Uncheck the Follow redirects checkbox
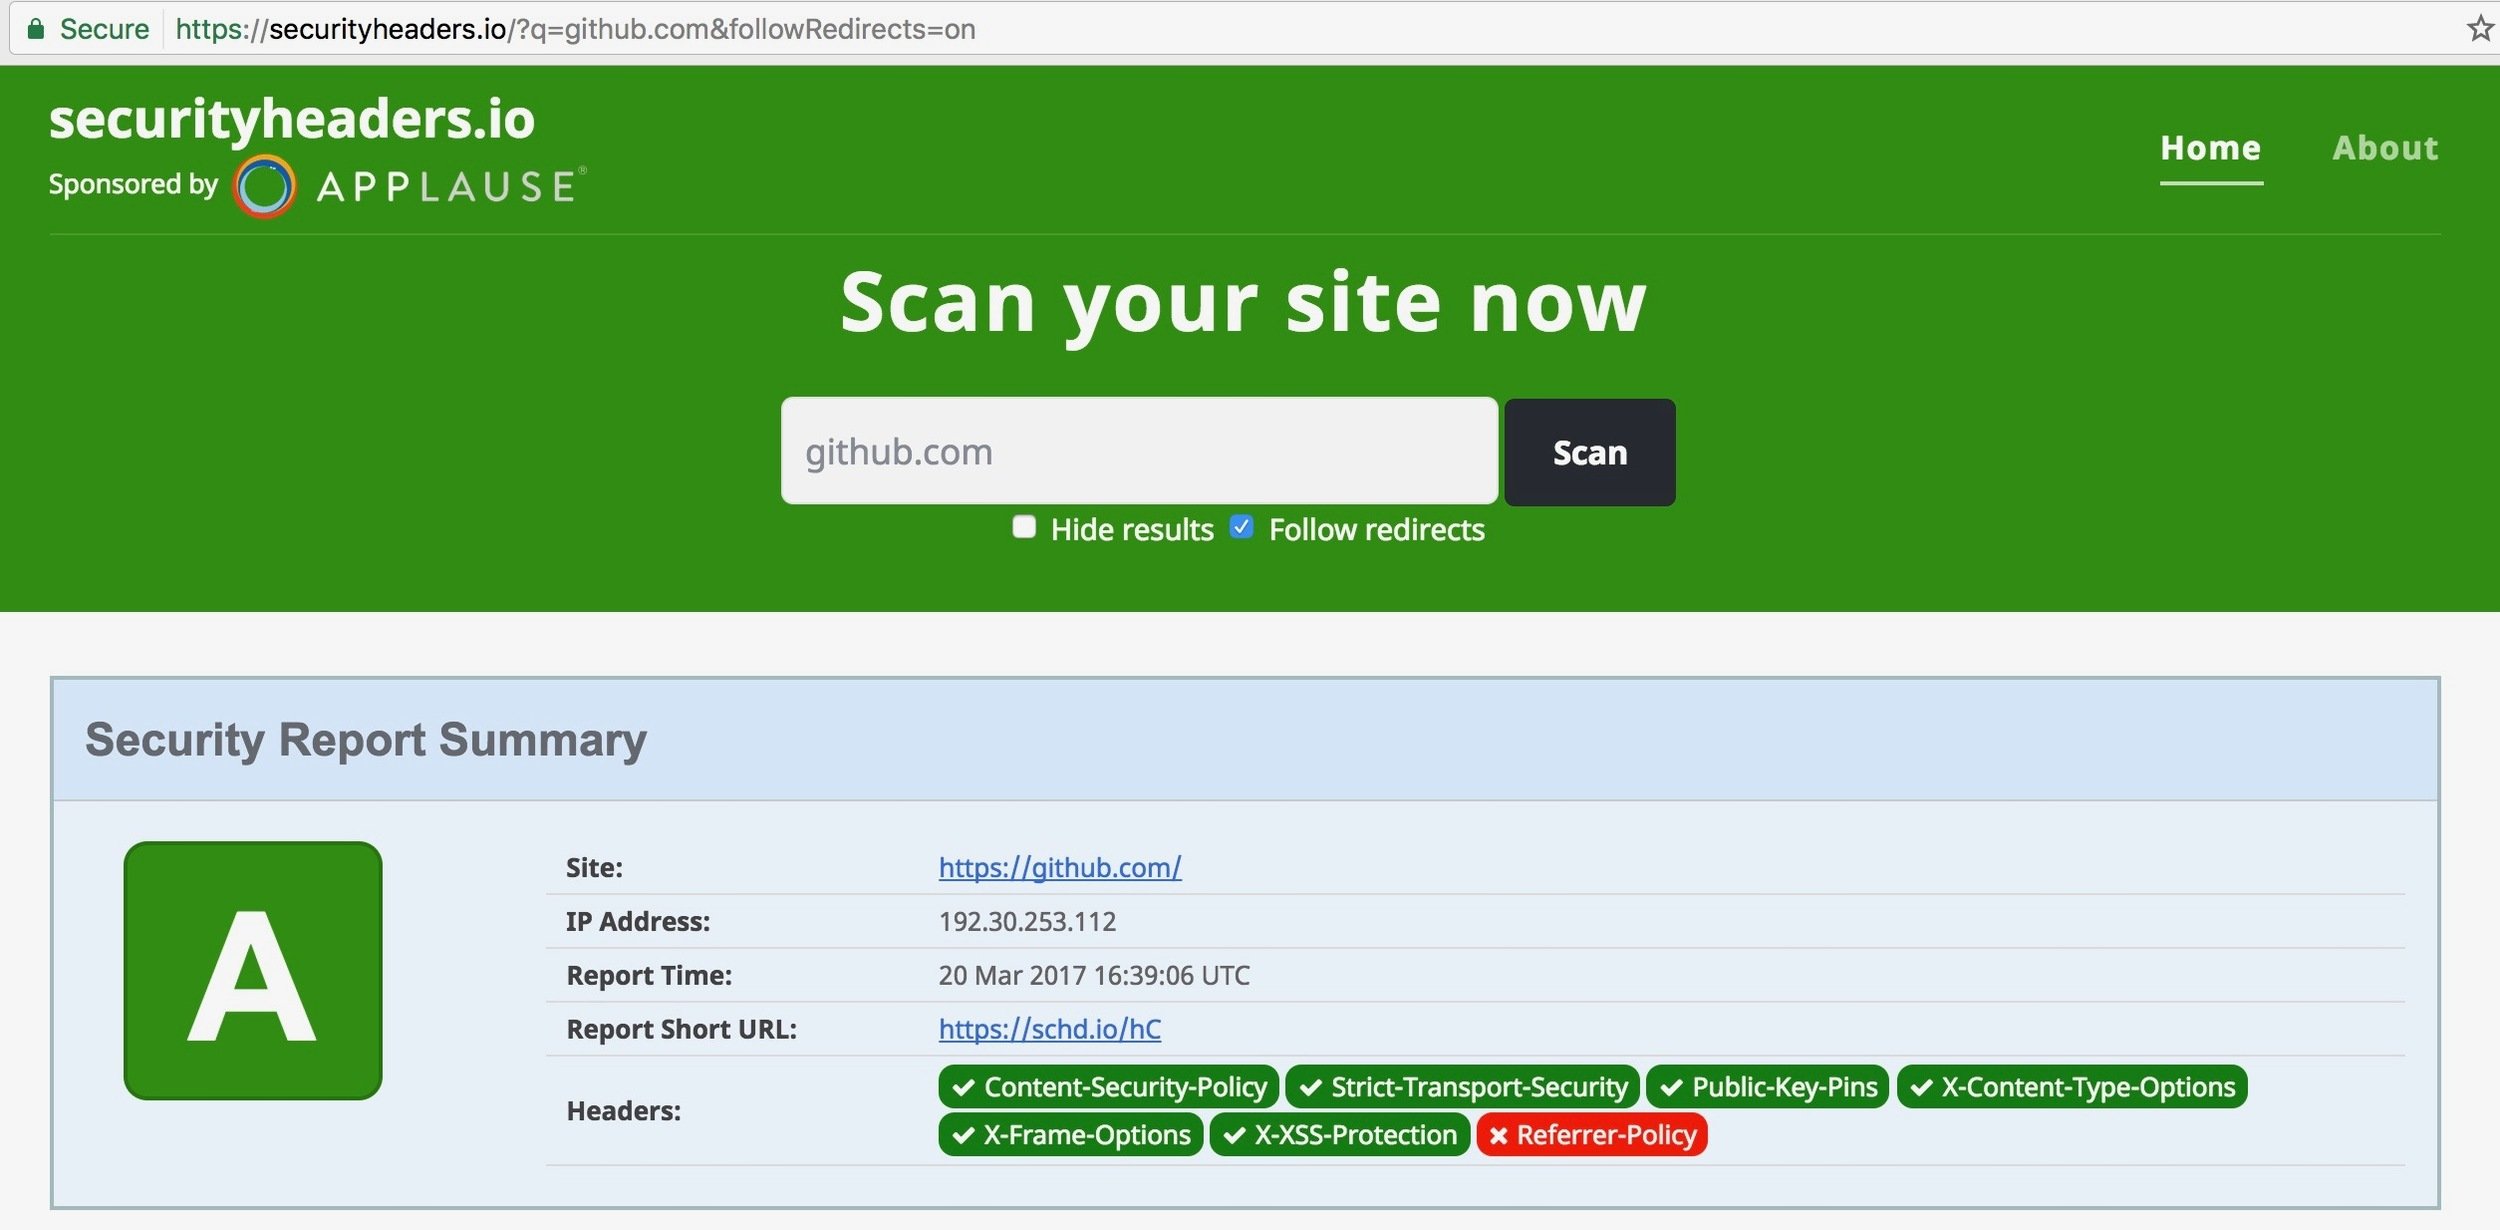Viewport: 2500px width, 1230px height. click(x=1241, y=527)
